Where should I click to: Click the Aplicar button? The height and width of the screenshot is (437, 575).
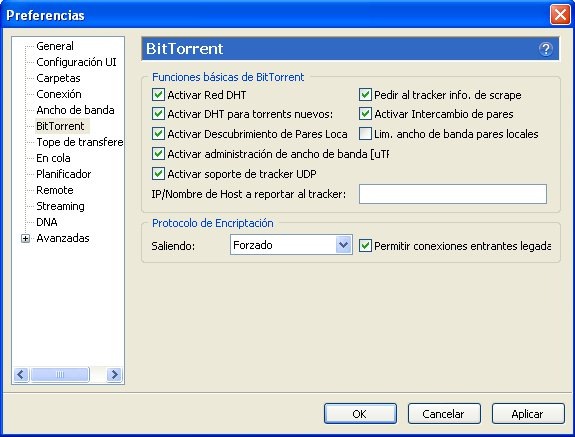click(528, 414)
